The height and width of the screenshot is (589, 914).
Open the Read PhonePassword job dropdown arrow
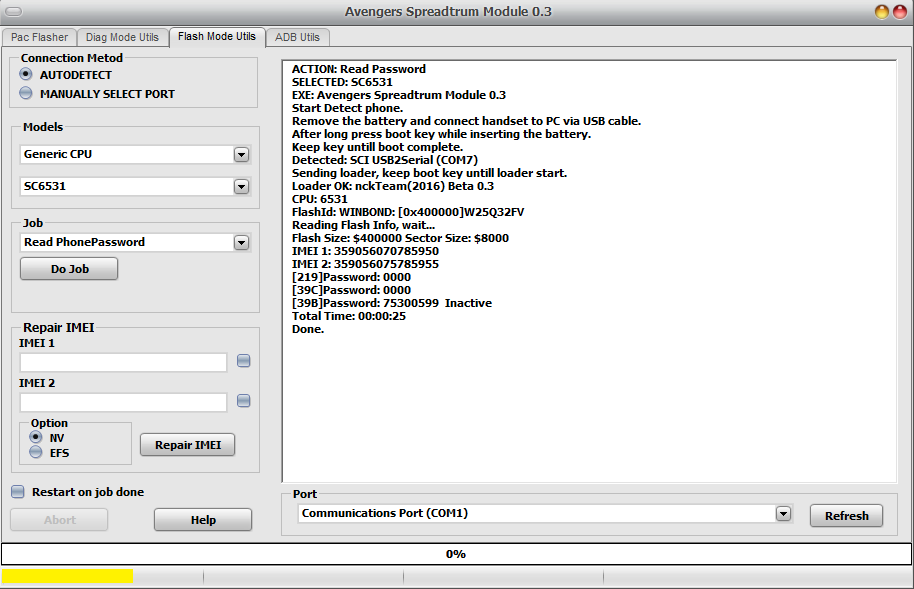click(x=241, y=243)
